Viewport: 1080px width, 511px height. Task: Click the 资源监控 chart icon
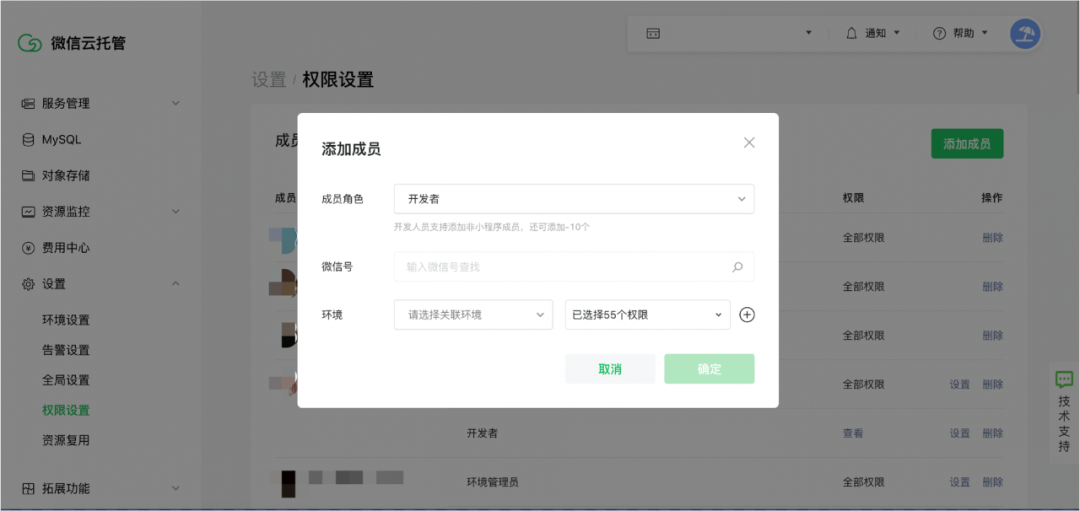pos(28,212)
